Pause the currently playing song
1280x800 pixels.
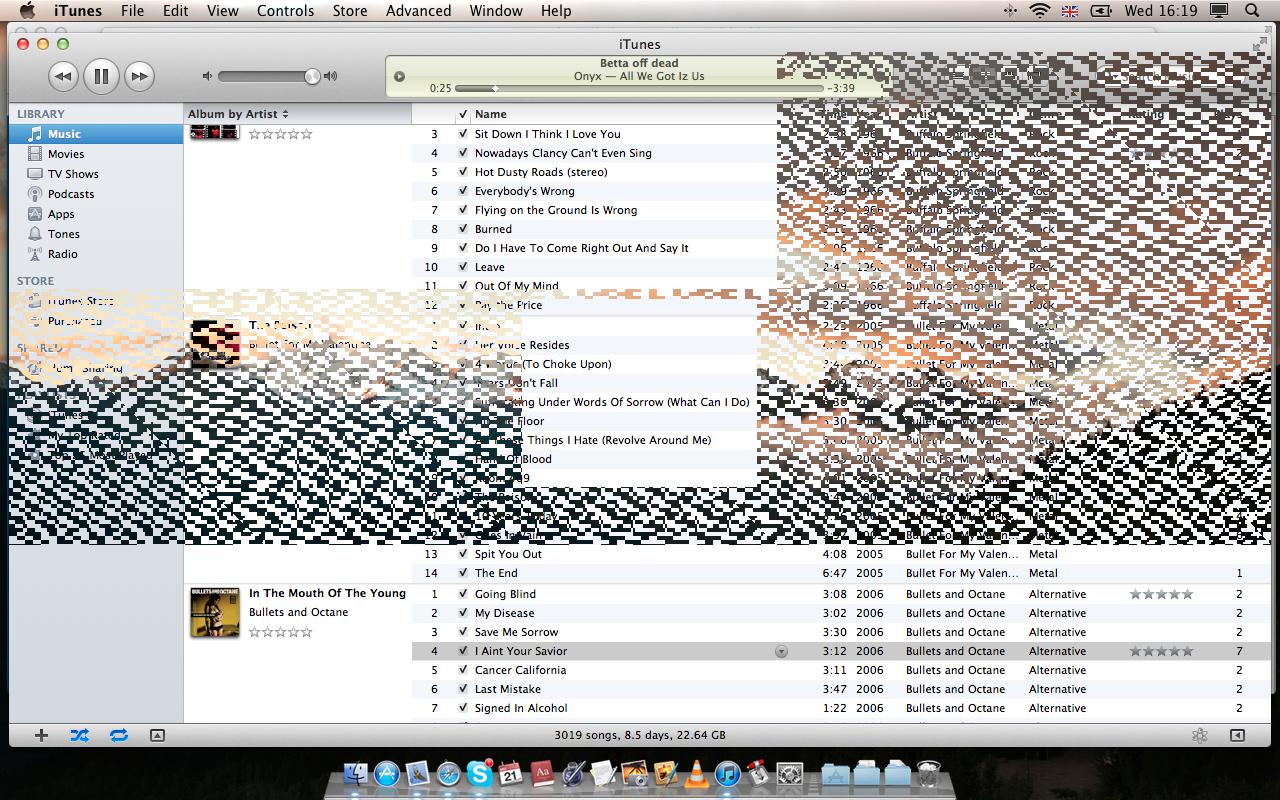pyautogui.click(x=101, y=76)
